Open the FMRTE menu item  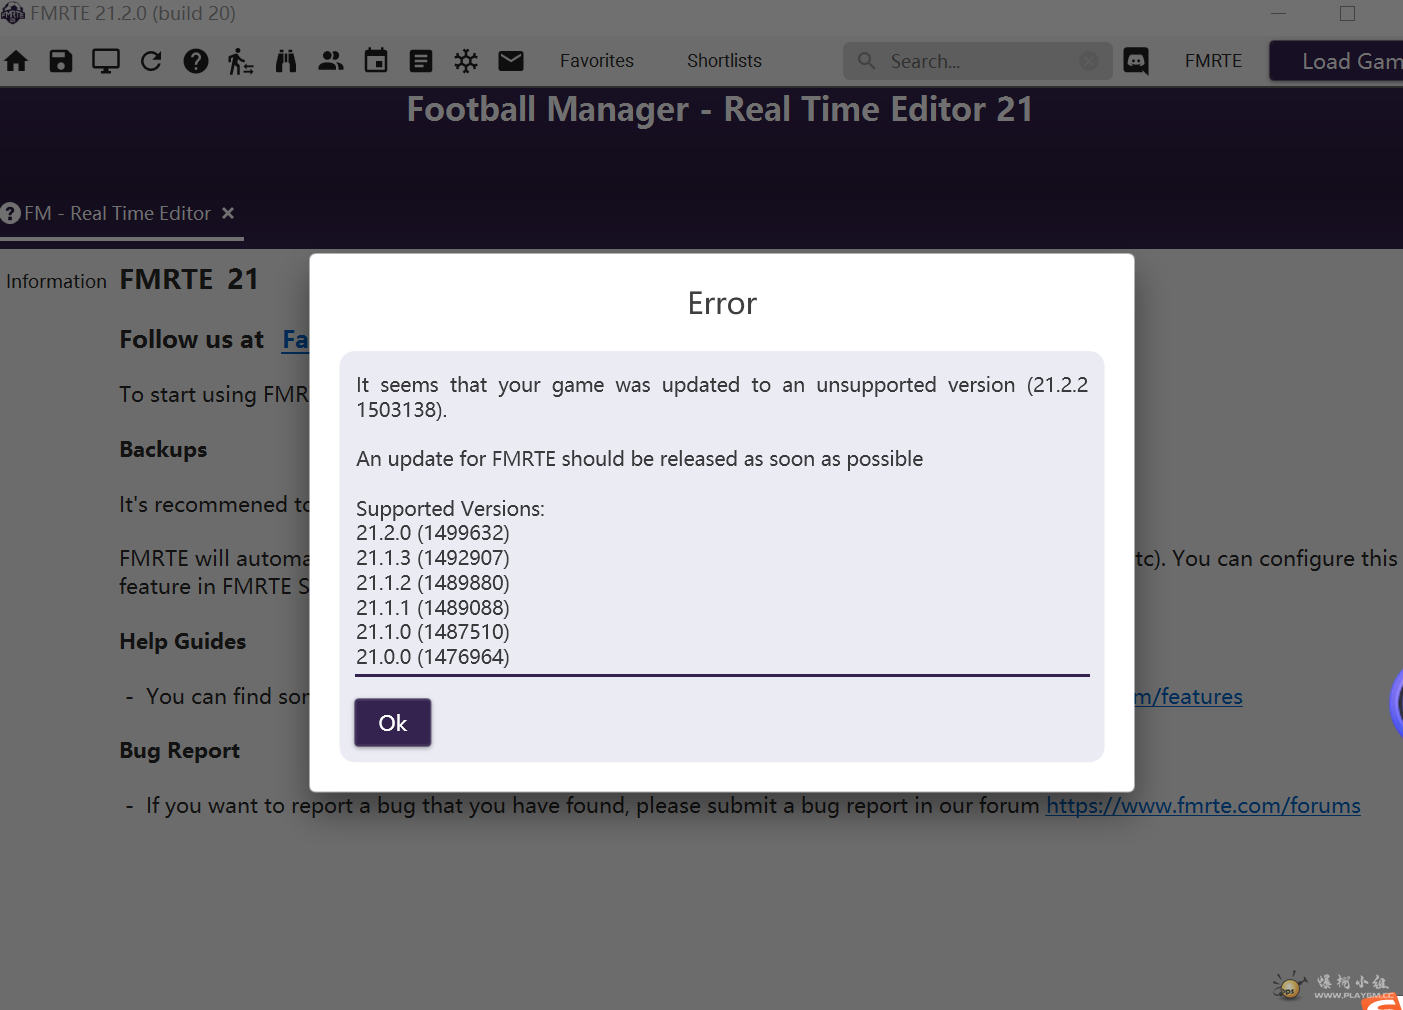[x=1213, y=61]
